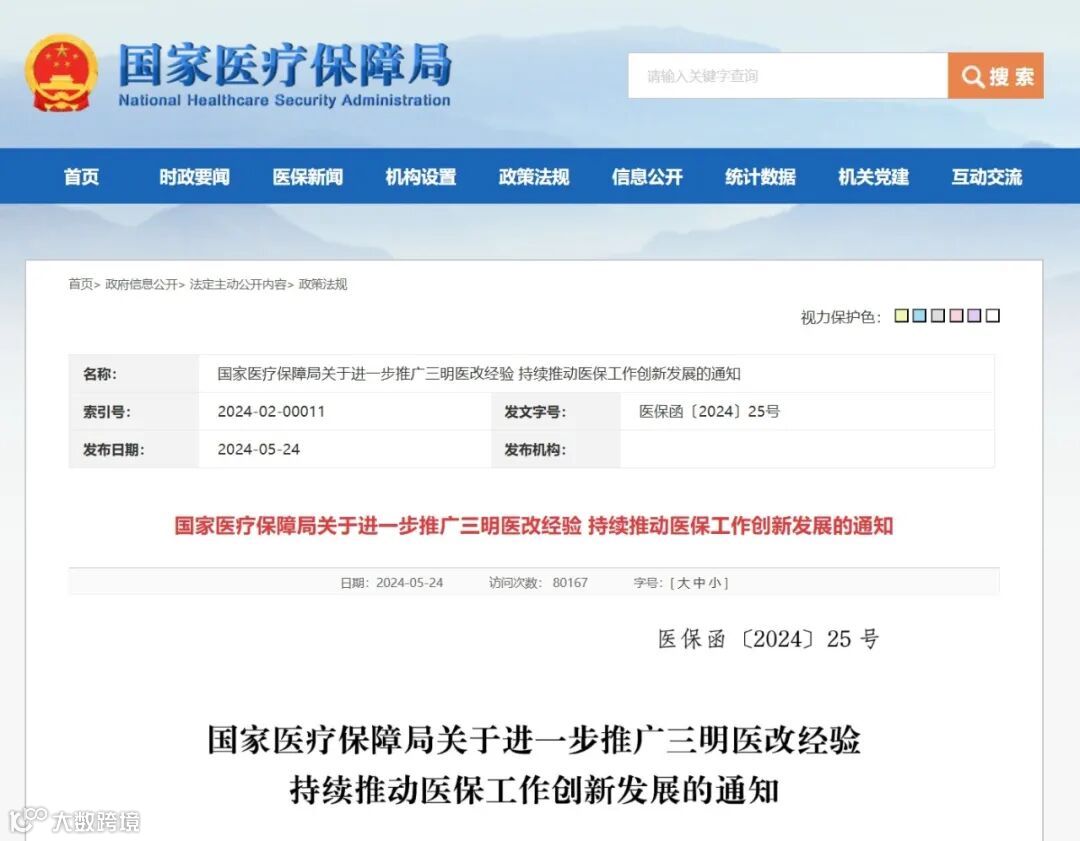Click the 视力保护色 label
Screen dimensions: 1080x841
coord(840,317)
